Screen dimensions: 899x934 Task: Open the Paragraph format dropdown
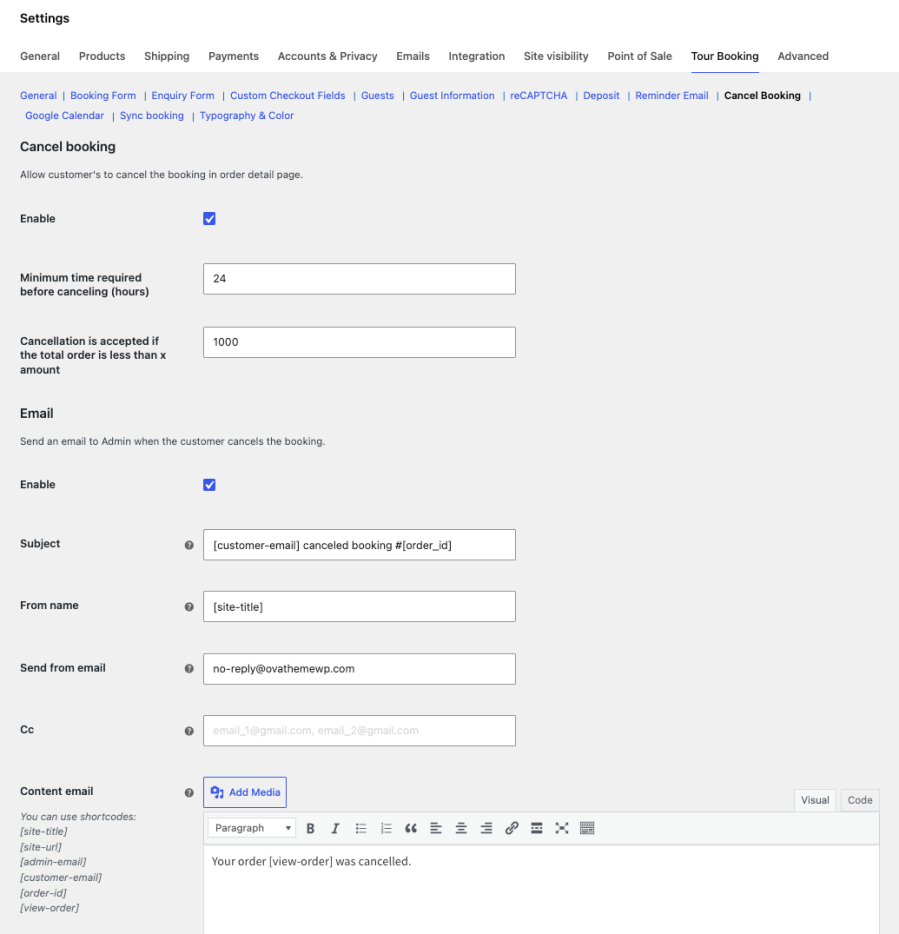(x=252, y=828)
